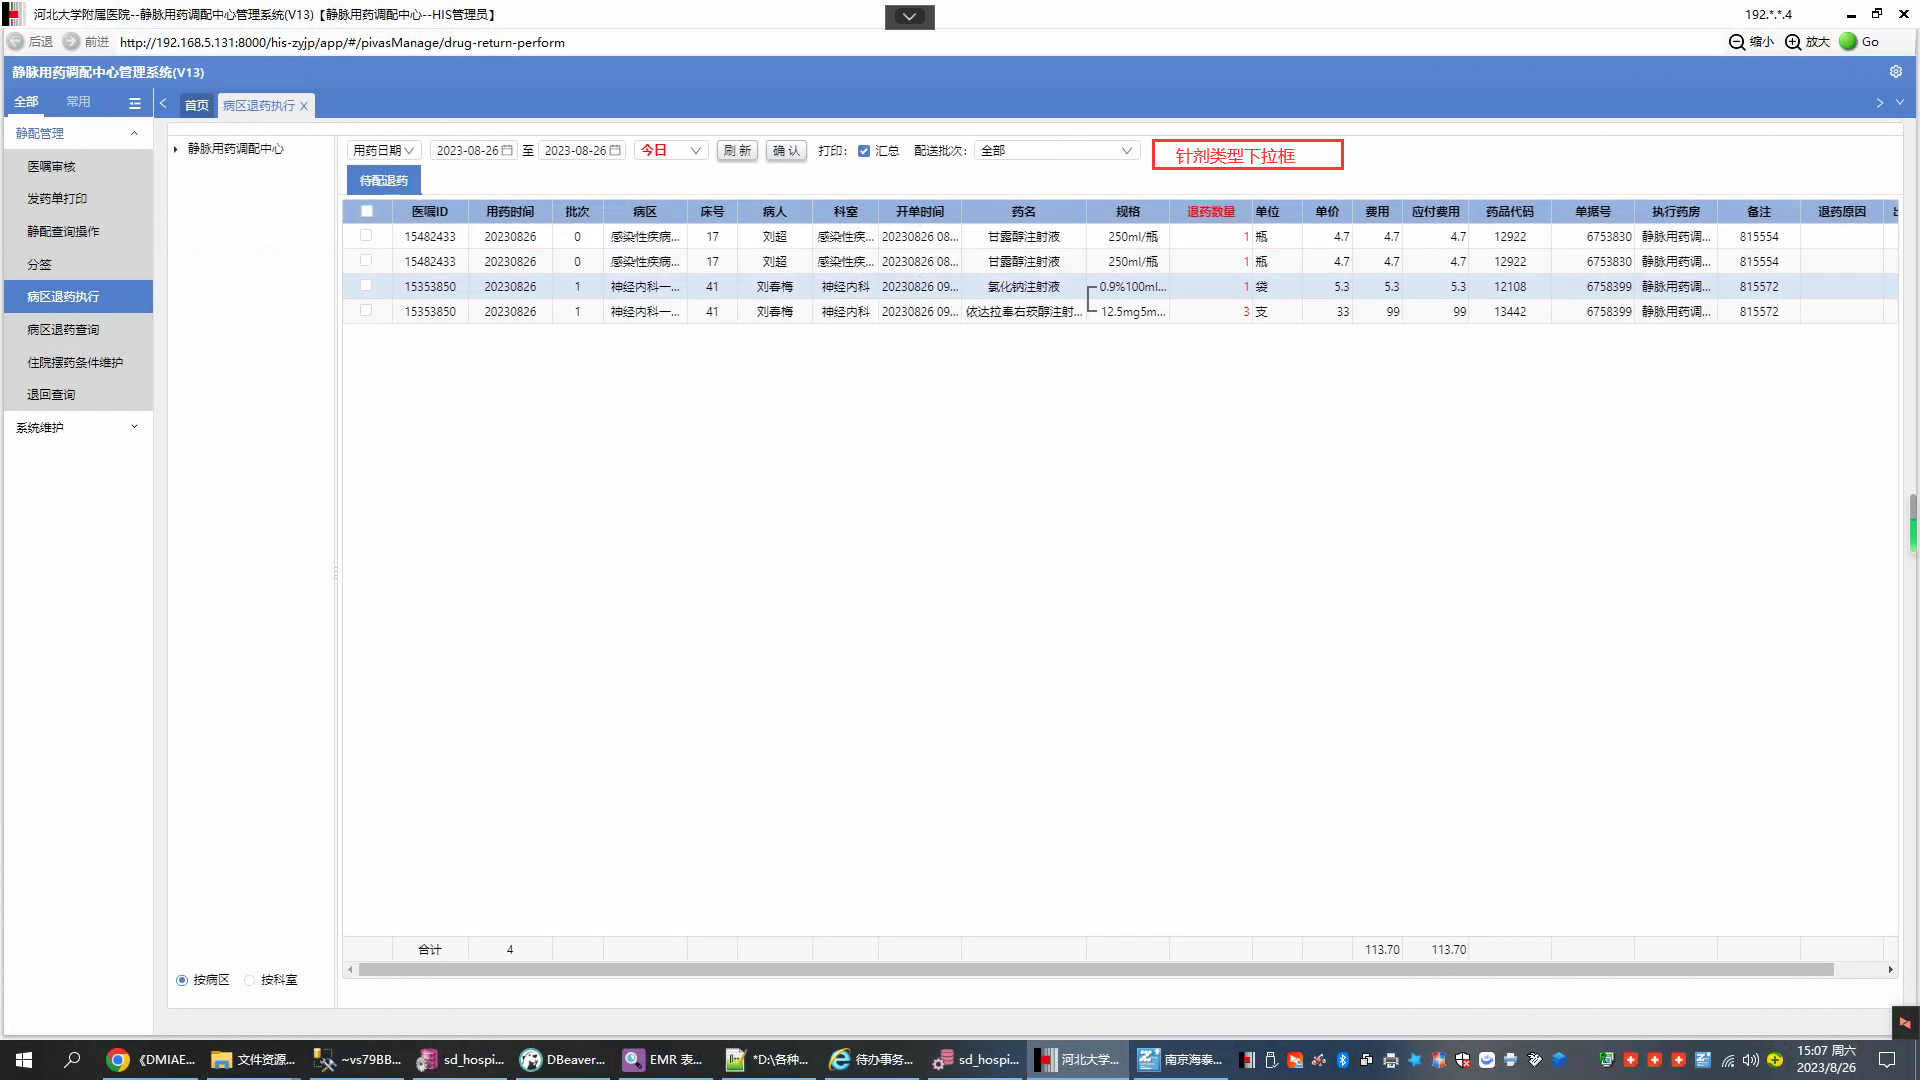The width and height of the screenshot is (1920, 1080).
Task: Expand the 静脉用药调配中心 tree node
Action: point(176,149)
